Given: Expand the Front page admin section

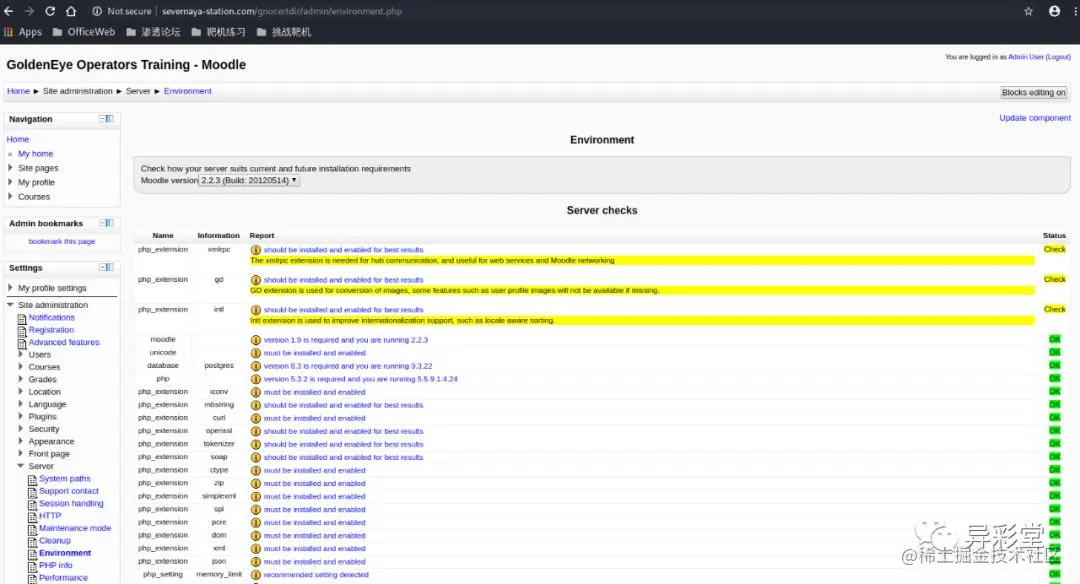Looking at the screenshot, I should (x=21, y=453).
